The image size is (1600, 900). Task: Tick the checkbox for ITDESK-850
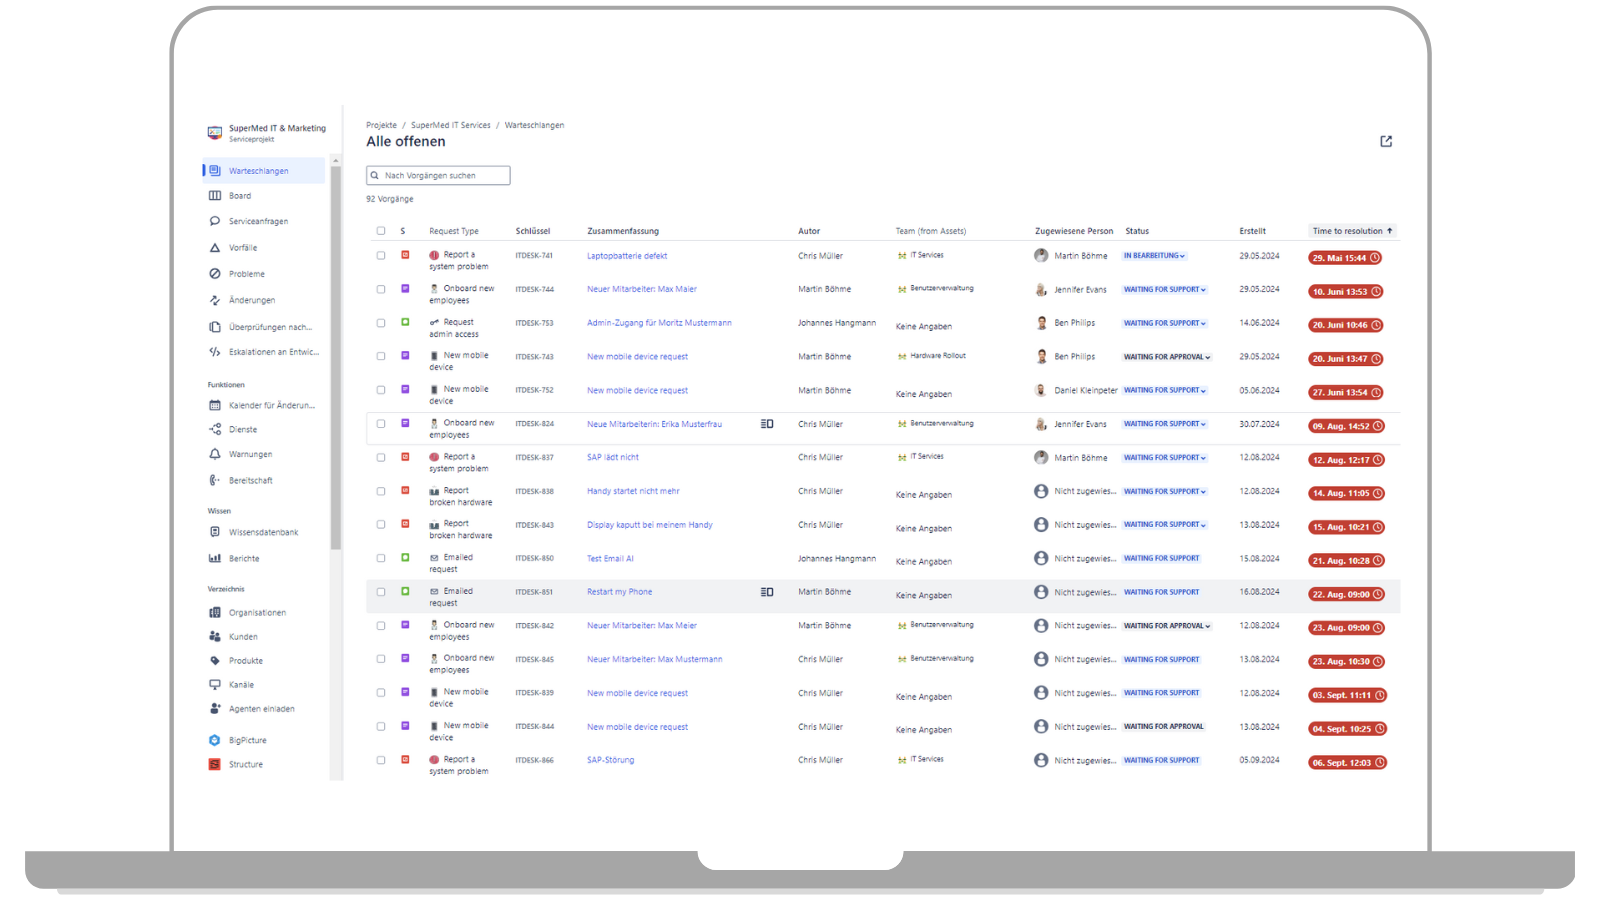tap(381, 558)
